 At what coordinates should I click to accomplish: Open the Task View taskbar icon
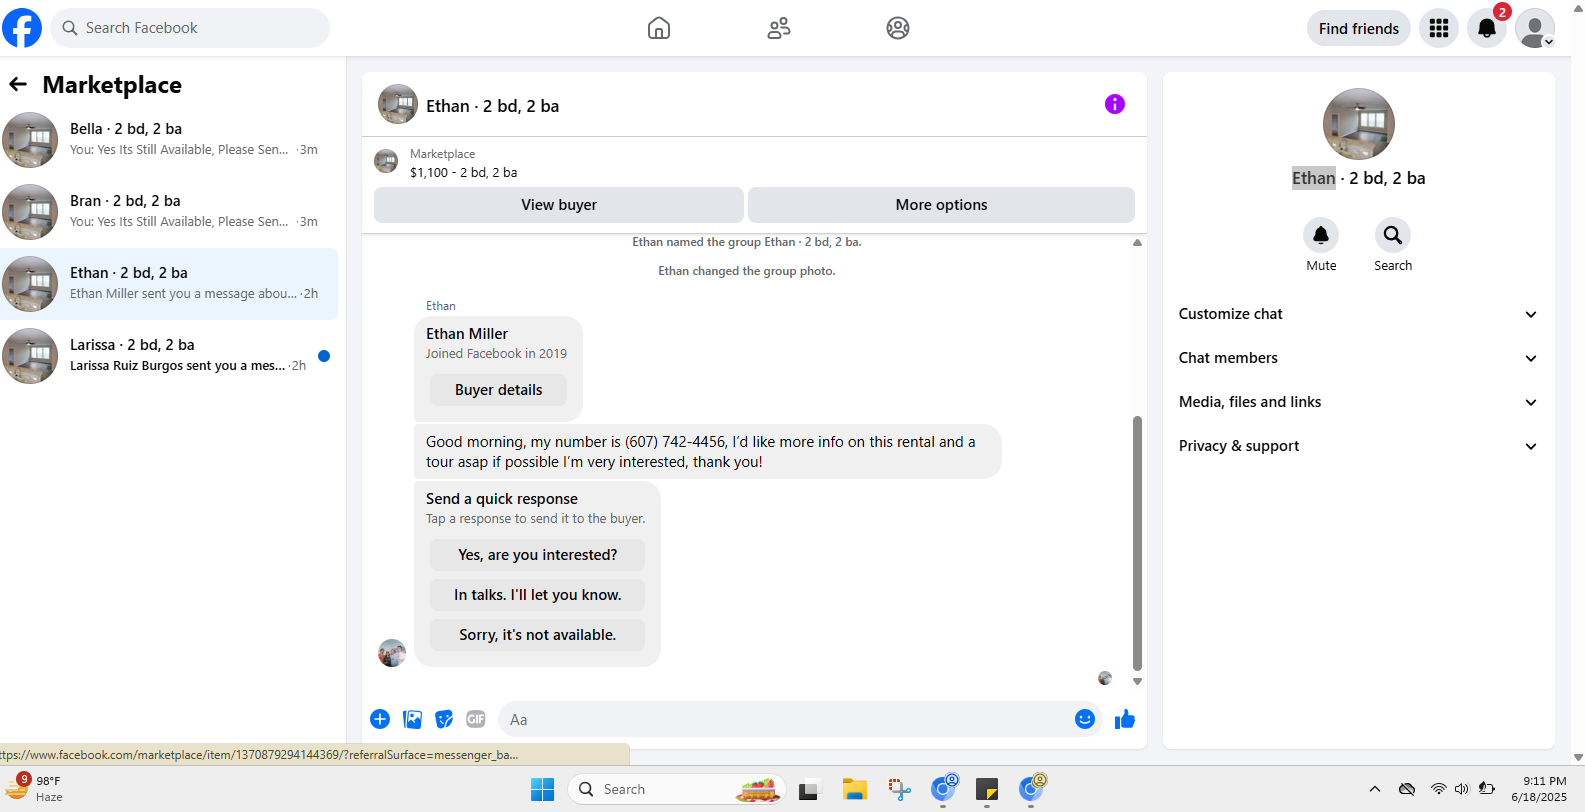click(x=809, y=789)
